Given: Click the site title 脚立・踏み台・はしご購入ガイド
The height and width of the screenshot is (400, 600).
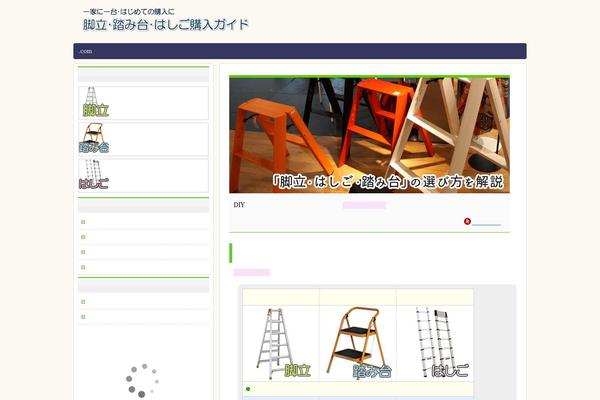Looking at the screenshot, I should (x=166, y=25).
